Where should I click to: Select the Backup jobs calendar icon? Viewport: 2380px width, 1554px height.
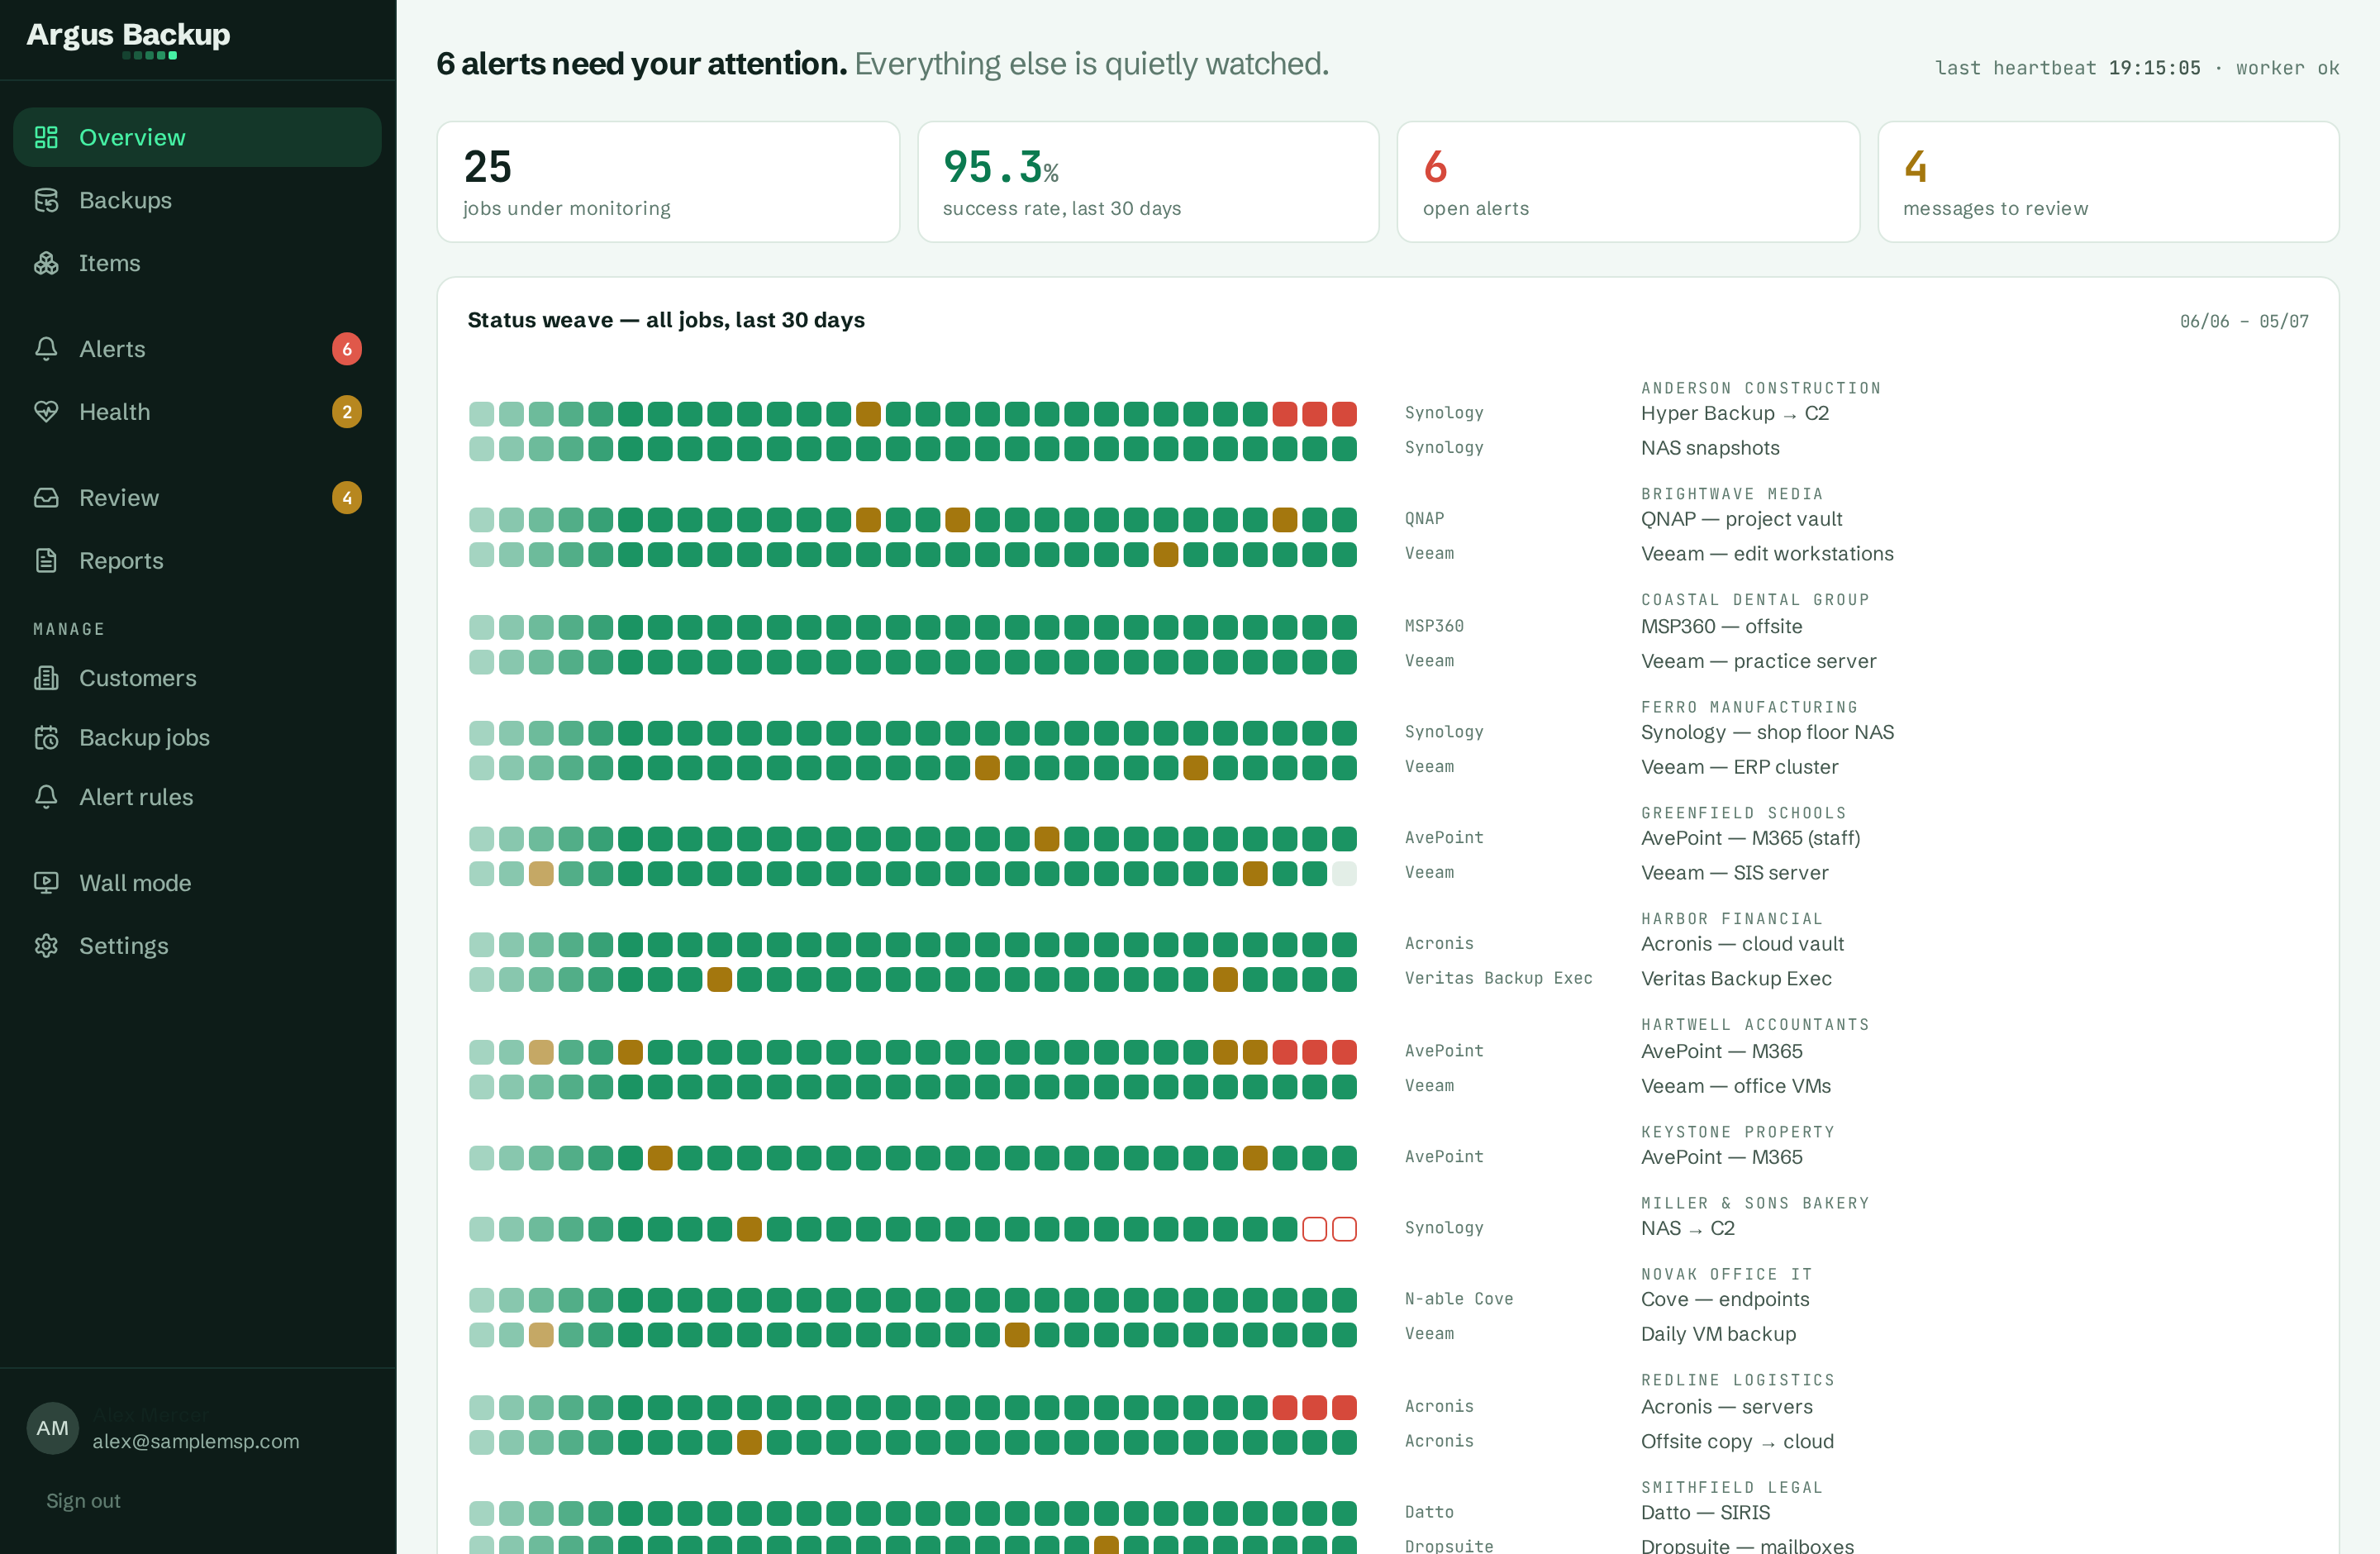coord(46,738)
